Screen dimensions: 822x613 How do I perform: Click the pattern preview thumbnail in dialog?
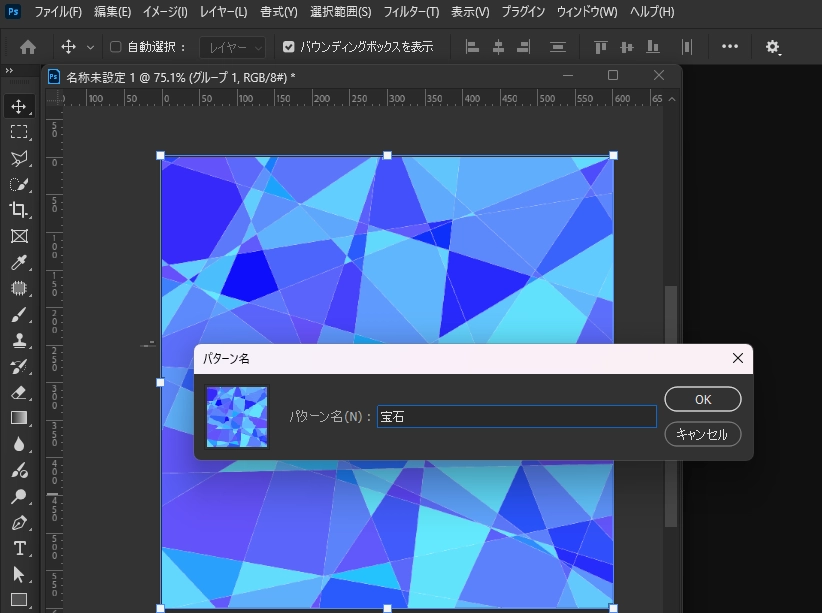(x=237, y=416)
